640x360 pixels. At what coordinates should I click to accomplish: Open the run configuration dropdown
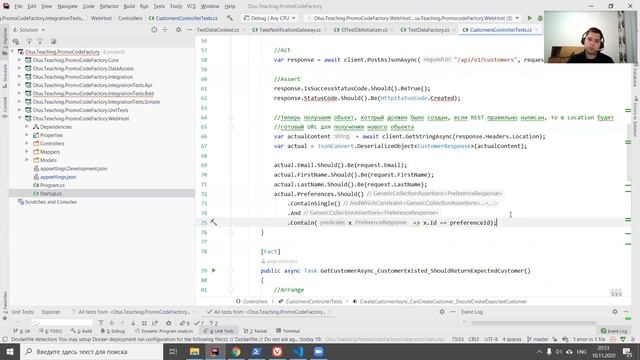tap(413, 18)
